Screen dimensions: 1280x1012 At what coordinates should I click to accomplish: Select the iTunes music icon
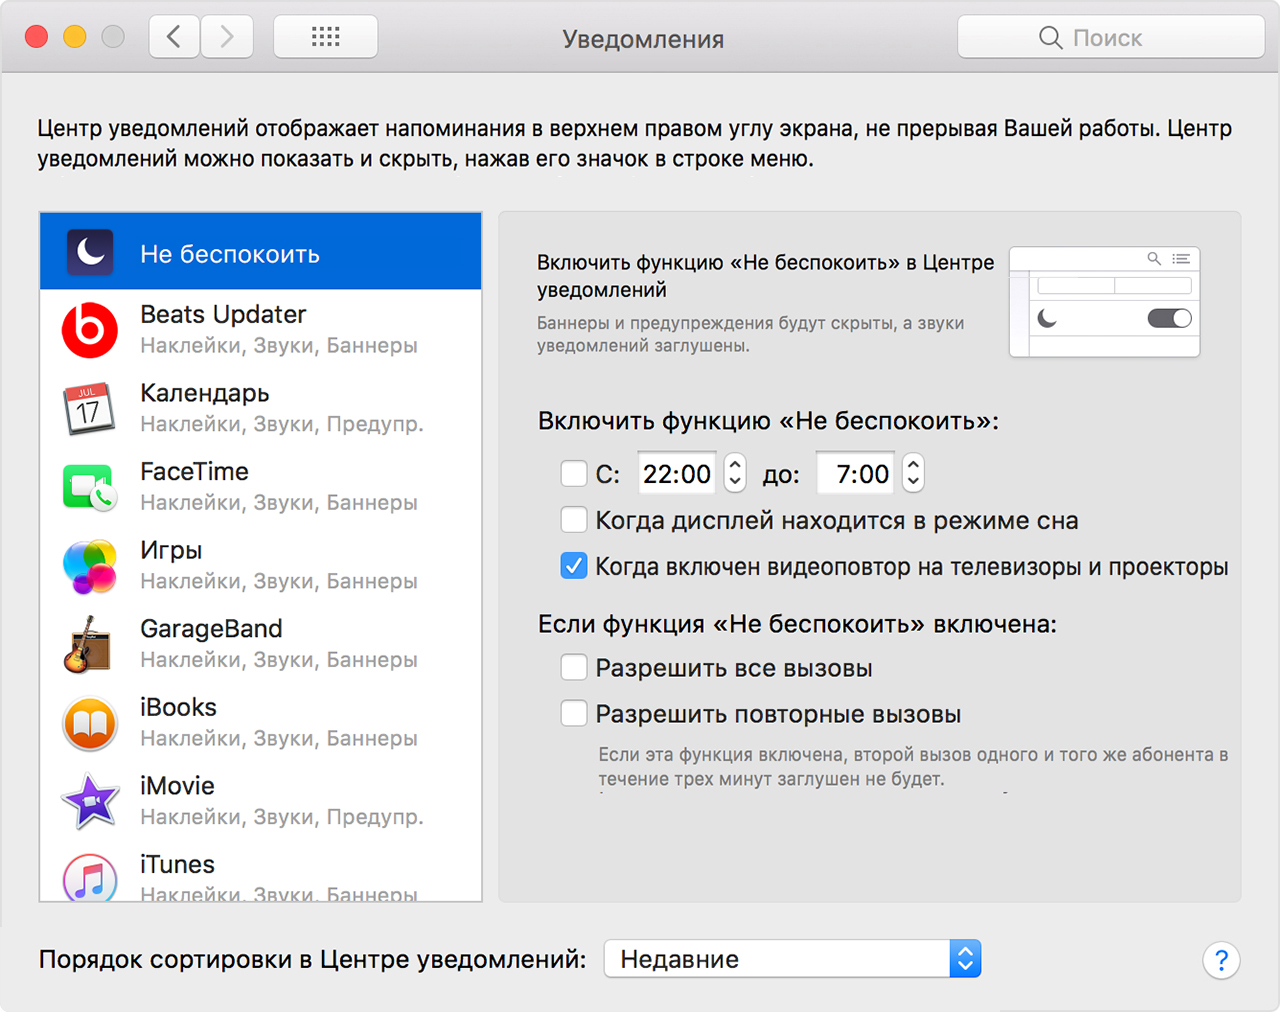[90, 877]
